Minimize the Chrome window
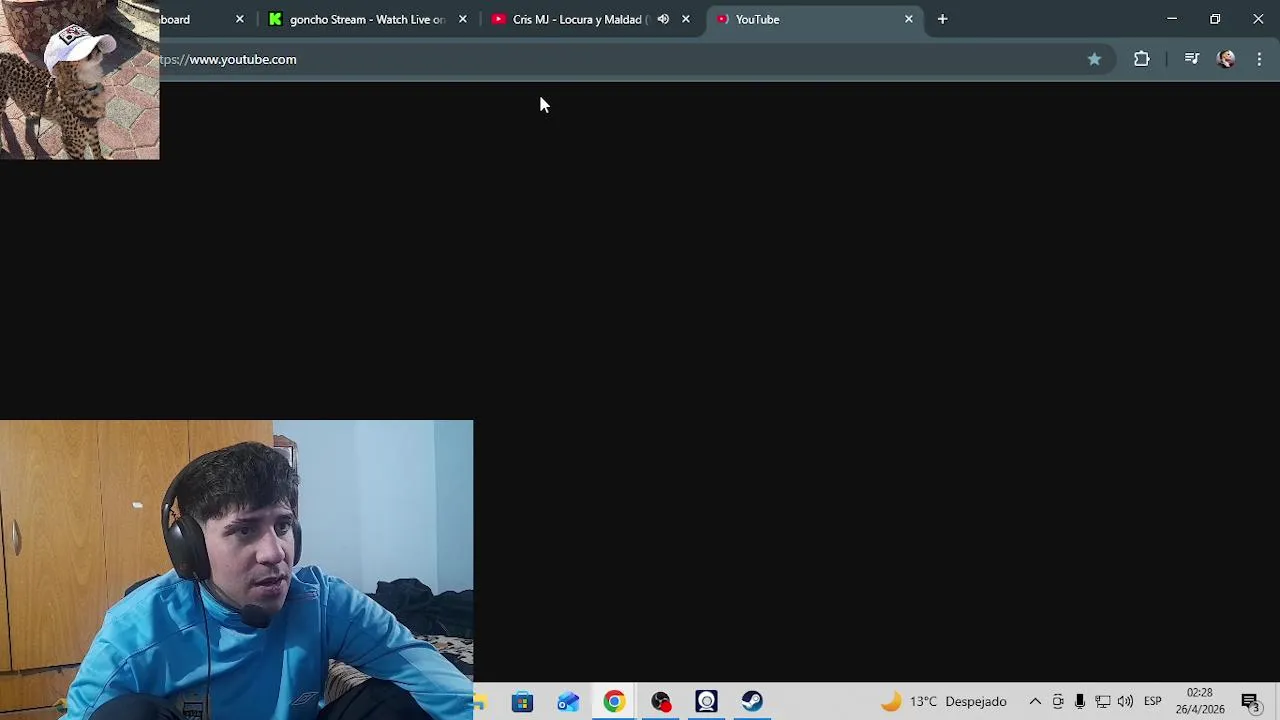 coord(1172,19)
